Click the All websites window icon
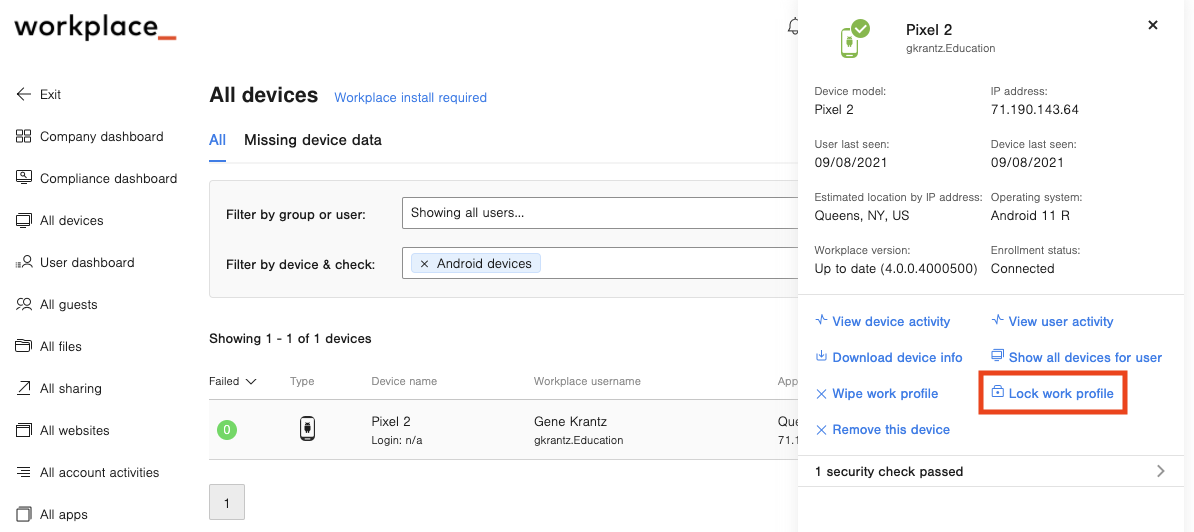1194x532 pixels. [24, 431]
